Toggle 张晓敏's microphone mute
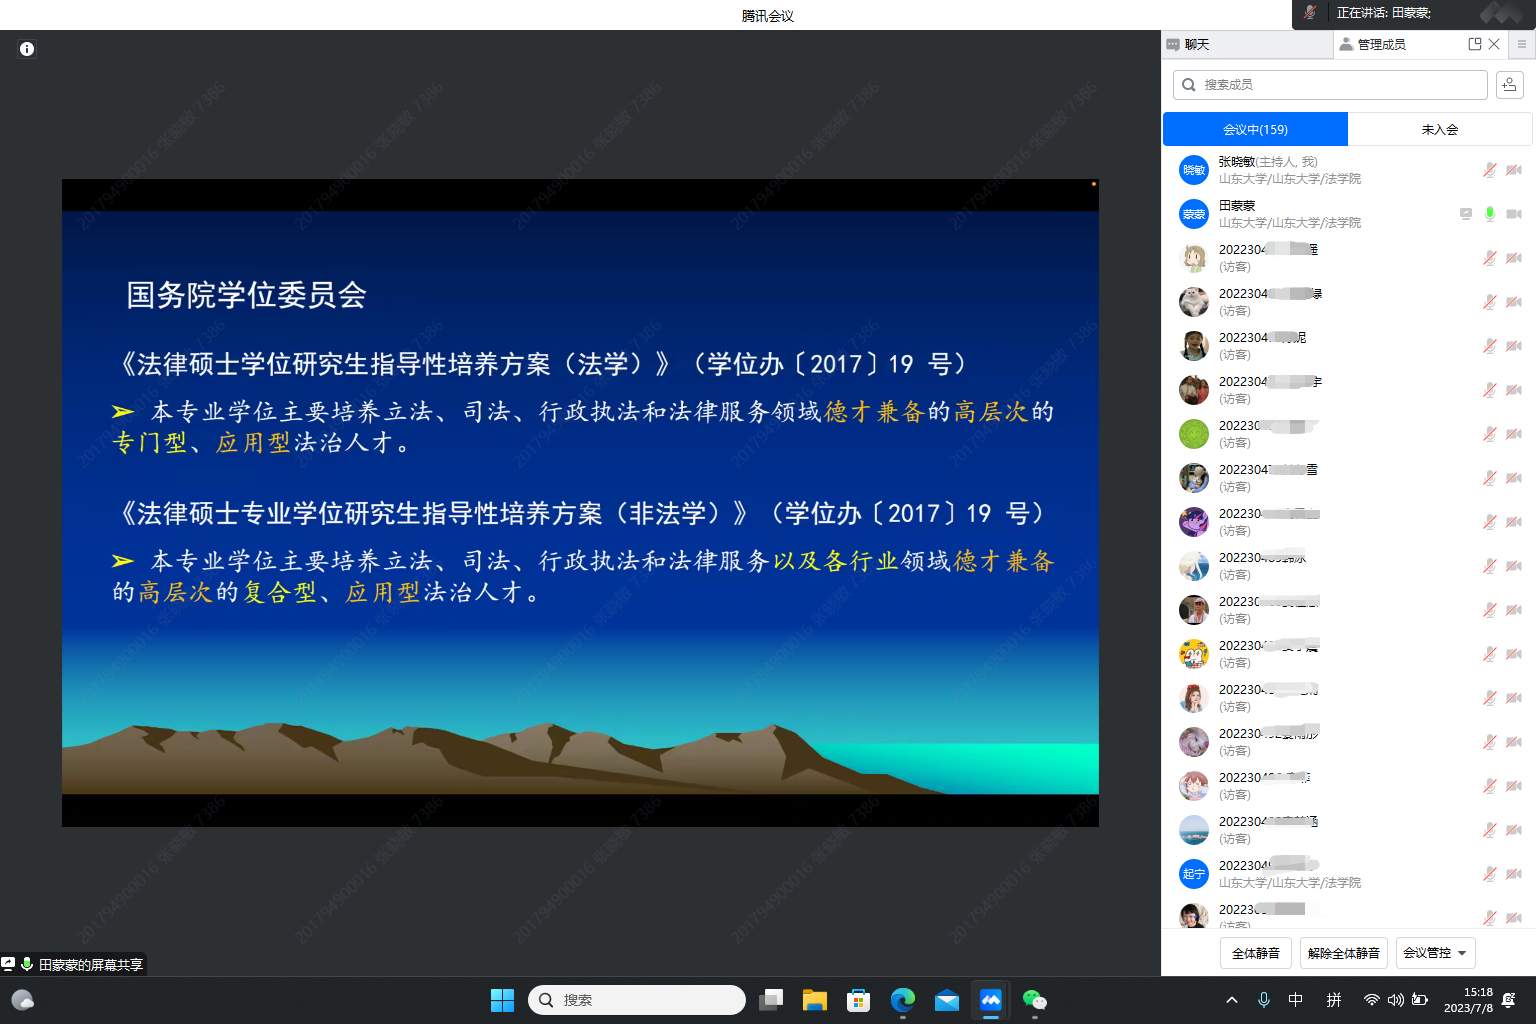The image size is (1536, 1024). 1489,170
